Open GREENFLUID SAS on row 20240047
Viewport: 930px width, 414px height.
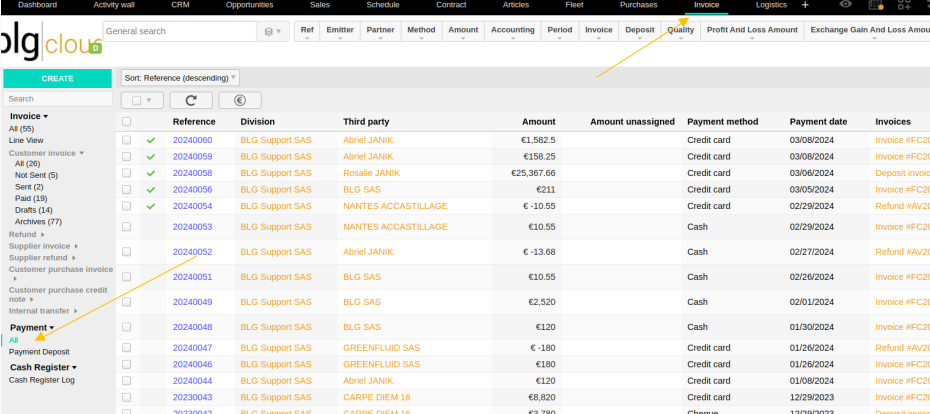point(381,348)
